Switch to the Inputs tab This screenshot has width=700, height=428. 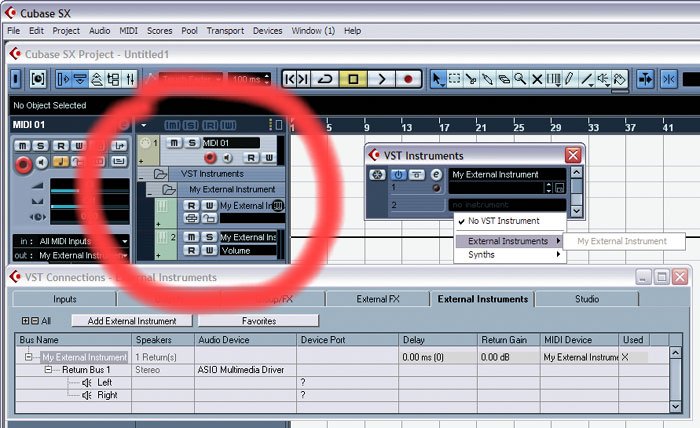point(65,299)
